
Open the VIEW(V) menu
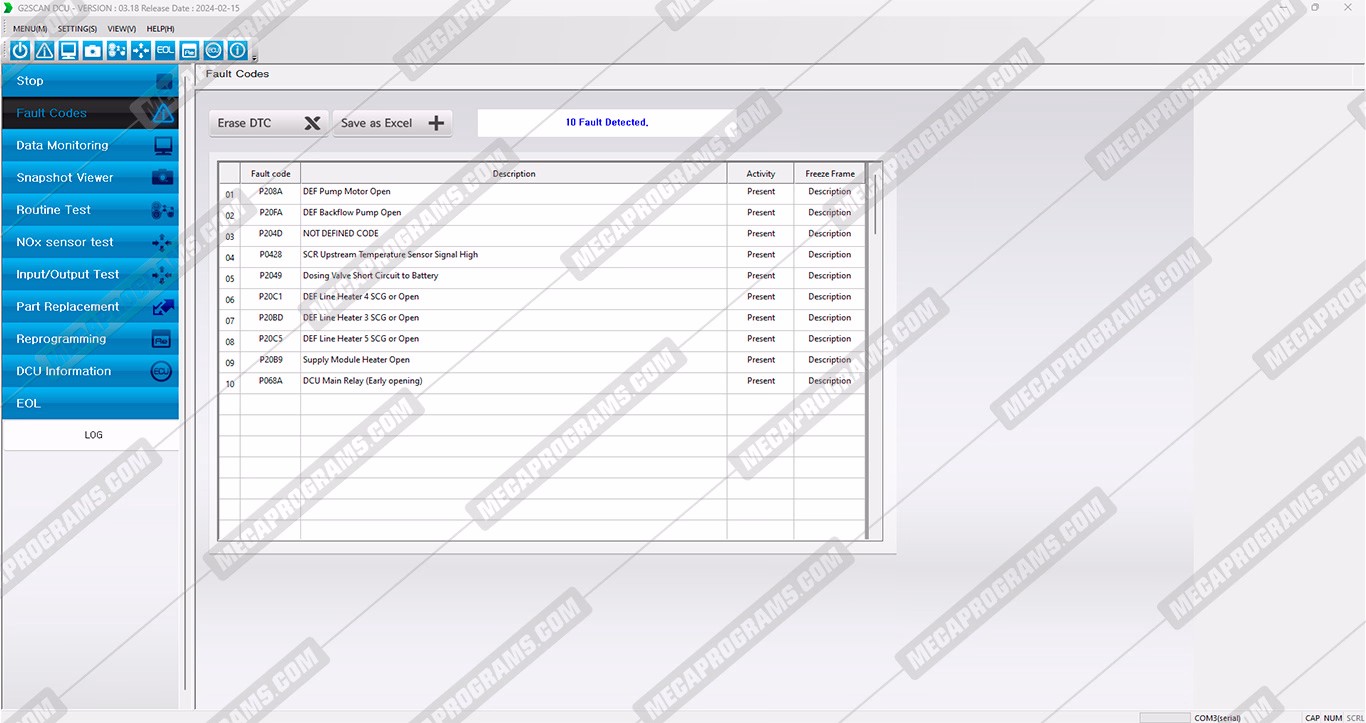pos(121,29)
